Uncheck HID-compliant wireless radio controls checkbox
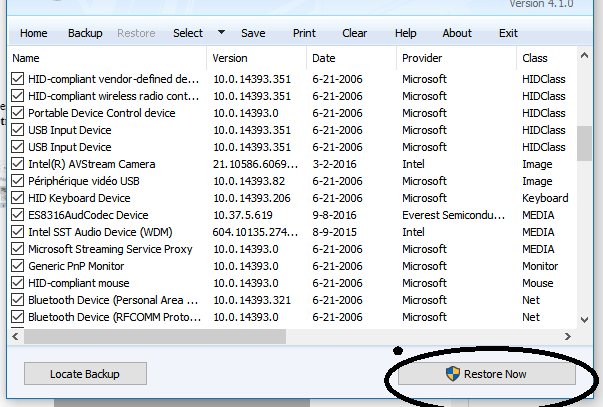This screenshot has width=603, height=407. pos(17,96)
